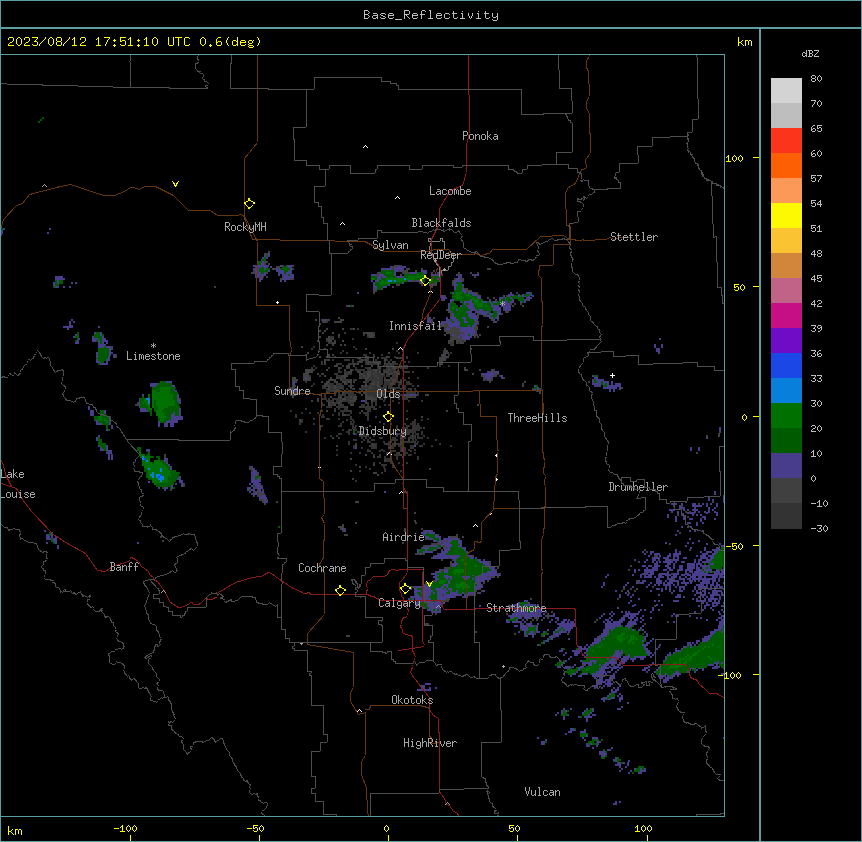This screenshot has height=842, width=862.
Task: Select the red 60-65 dBZ legend swatch
Action: pos(786,141)
